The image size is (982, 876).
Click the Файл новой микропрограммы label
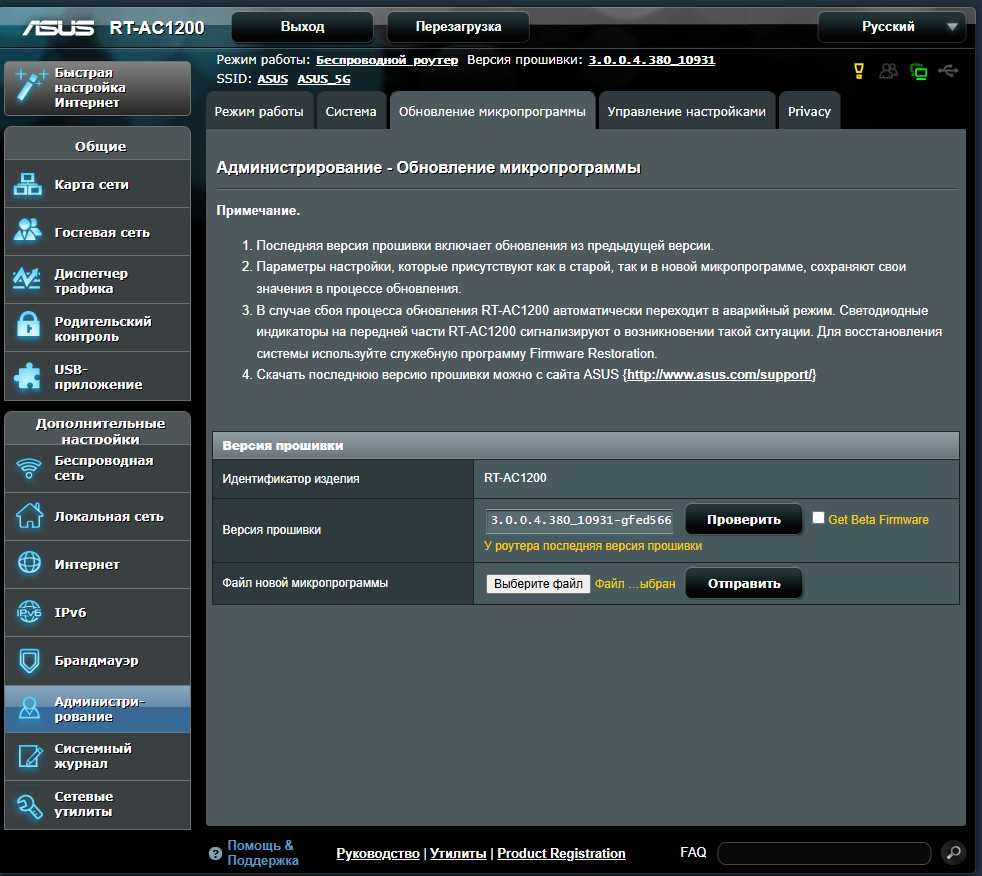click(305, 583)
